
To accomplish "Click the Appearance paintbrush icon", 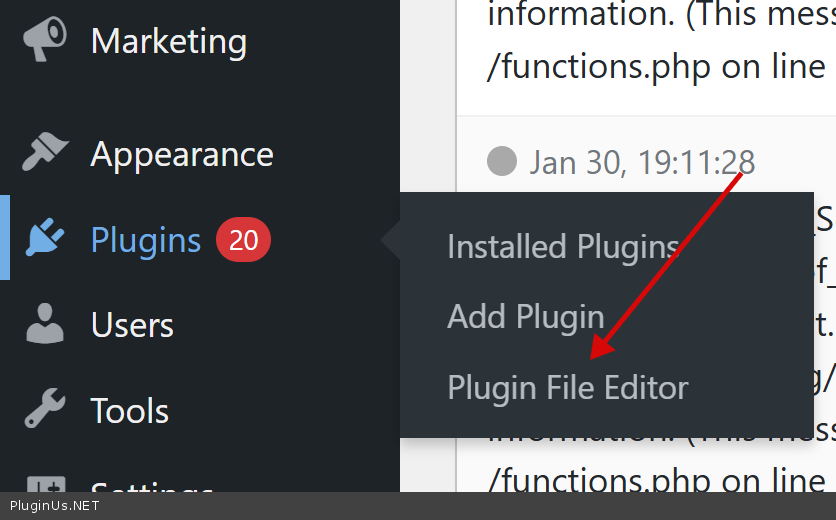I will tap(44, 154).
